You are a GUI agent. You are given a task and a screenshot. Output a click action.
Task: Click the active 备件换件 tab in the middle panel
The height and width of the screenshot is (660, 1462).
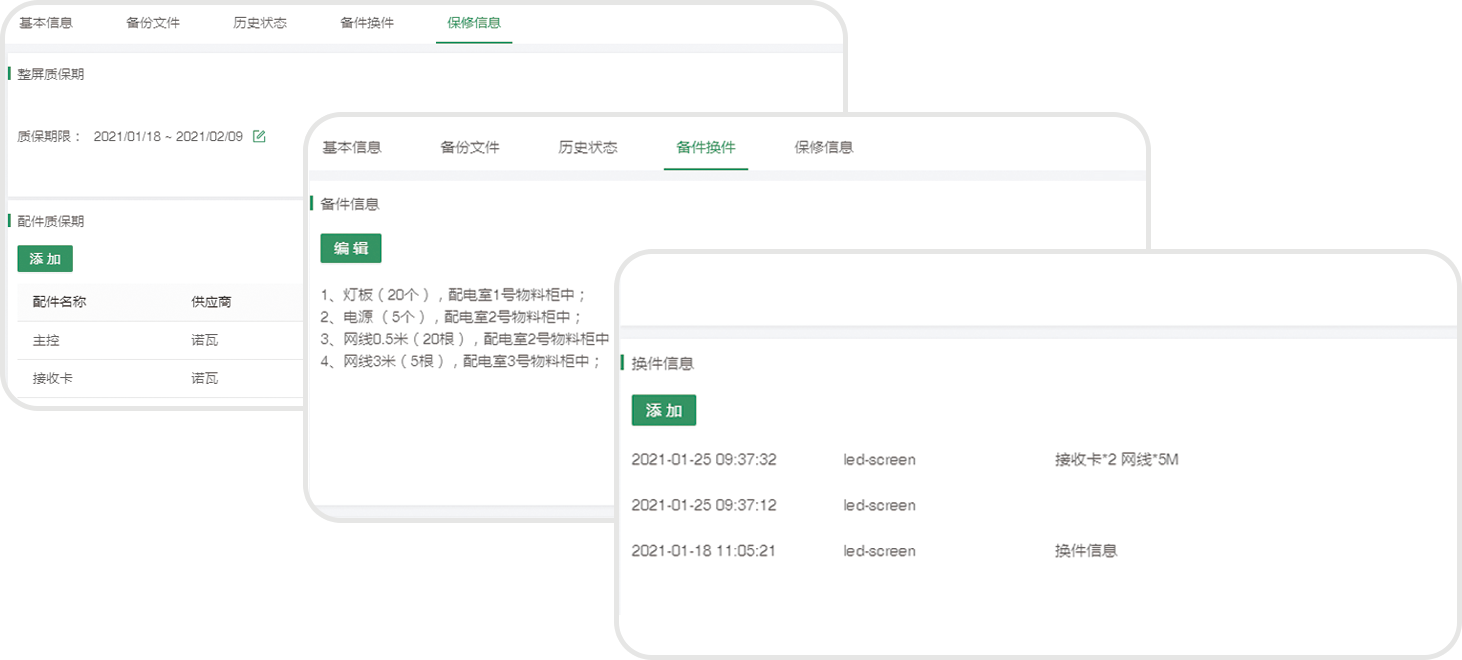706,148
